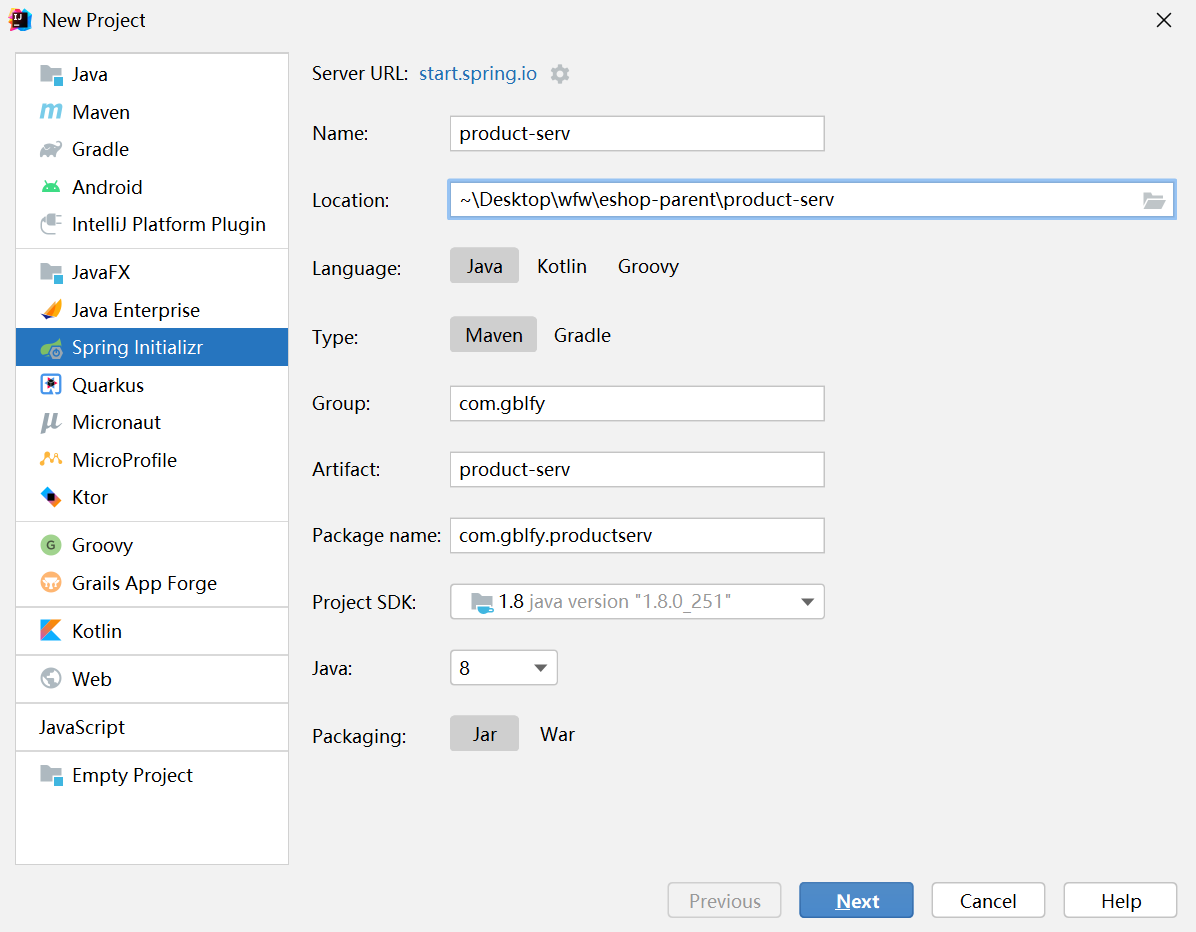This screenshot has height=932, width=1196.
Task: Choose Maven as build type
Action: point(494,335)
